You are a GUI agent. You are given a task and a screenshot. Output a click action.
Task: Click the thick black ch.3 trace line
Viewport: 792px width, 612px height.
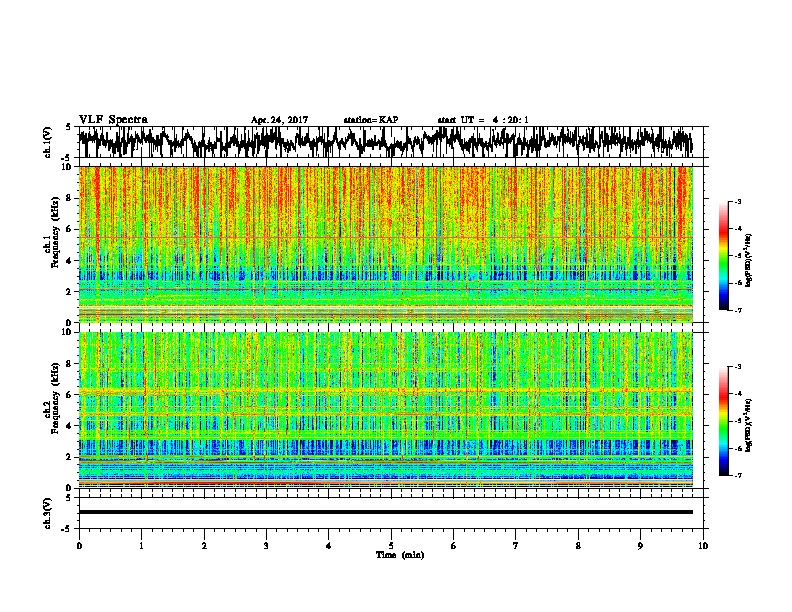point(386,512)
